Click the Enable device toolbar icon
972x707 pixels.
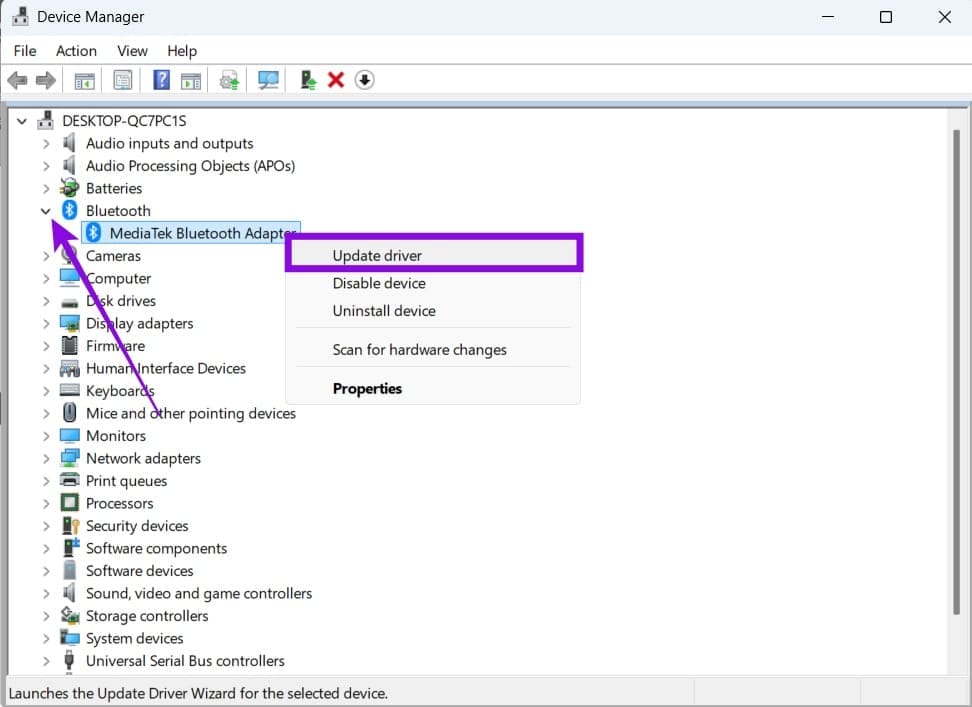308,80
